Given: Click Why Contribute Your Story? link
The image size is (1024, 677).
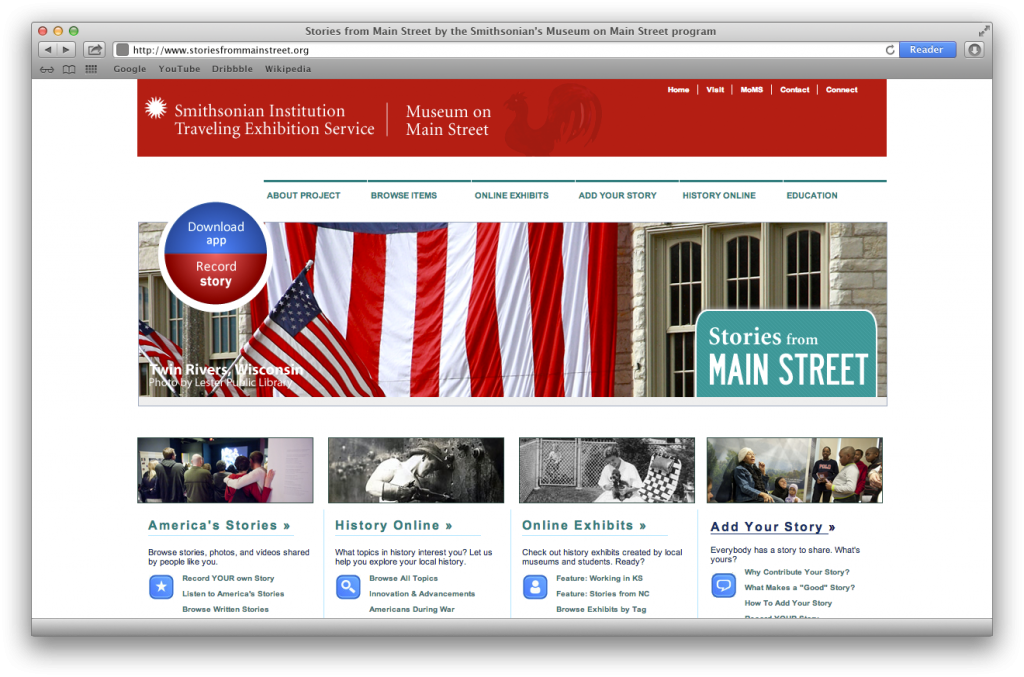Looking at the screenshot, I should (797, 573).
